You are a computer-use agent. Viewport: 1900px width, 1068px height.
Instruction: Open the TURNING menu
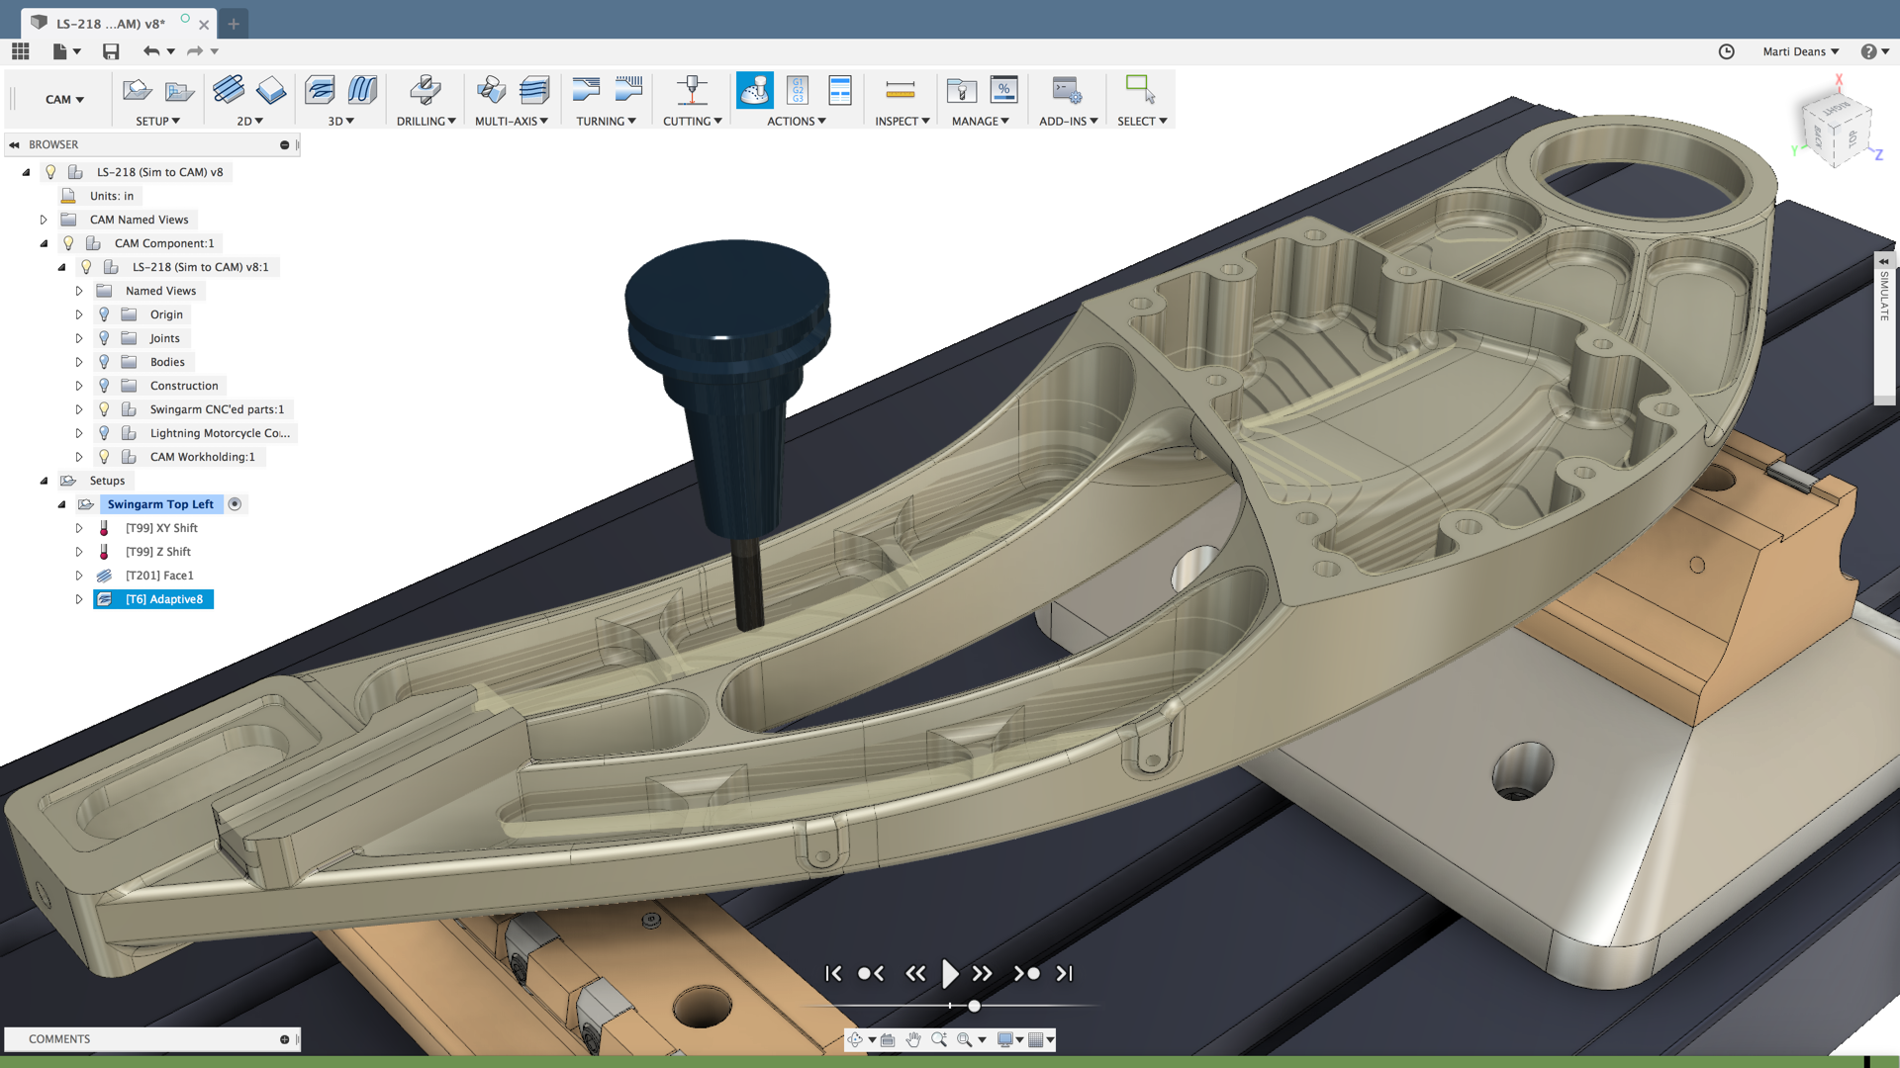[605, 121]
